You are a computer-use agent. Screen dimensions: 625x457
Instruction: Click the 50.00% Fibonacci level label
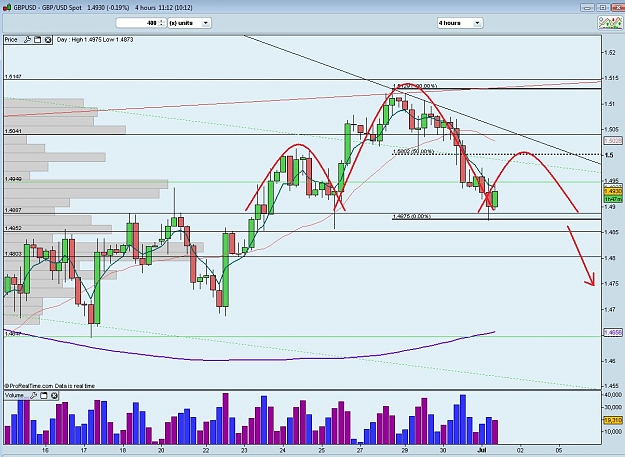click(x=413, y=152)
